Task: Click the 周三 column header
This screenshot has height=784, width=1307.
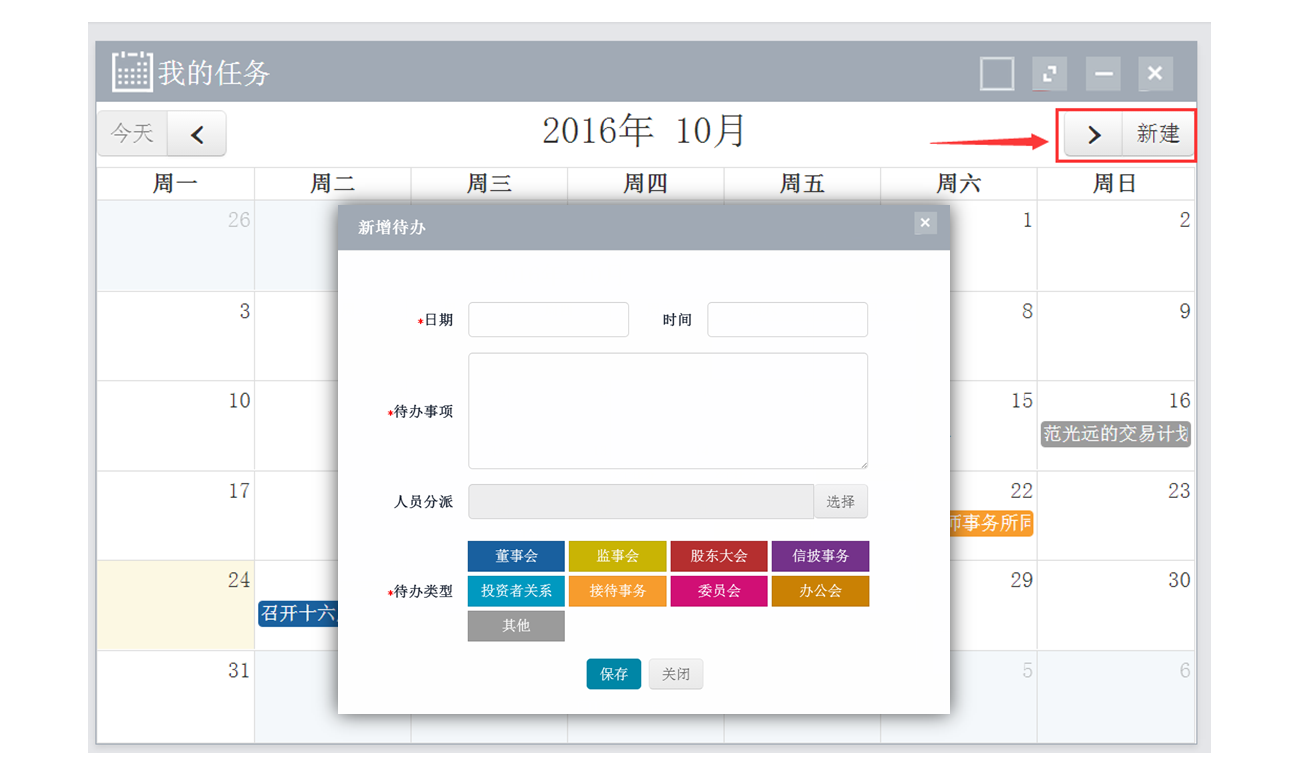Action: [x=489, y=184]
